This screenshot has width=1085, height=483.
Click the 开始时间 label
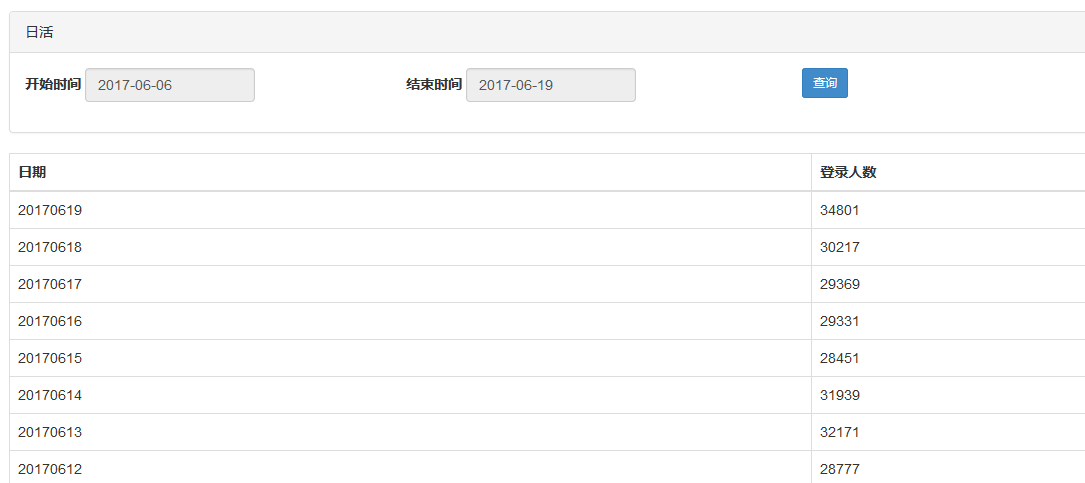tap(53, 85)
